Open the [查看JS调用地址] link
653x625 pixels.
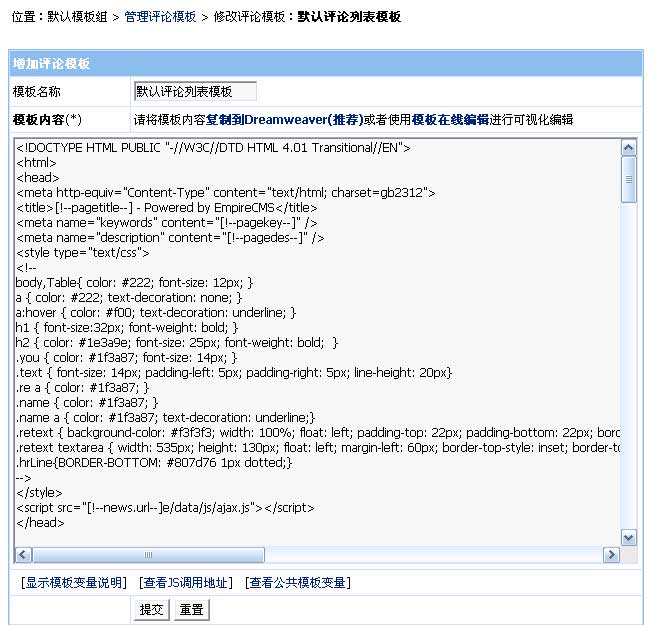tap(186, 583)
